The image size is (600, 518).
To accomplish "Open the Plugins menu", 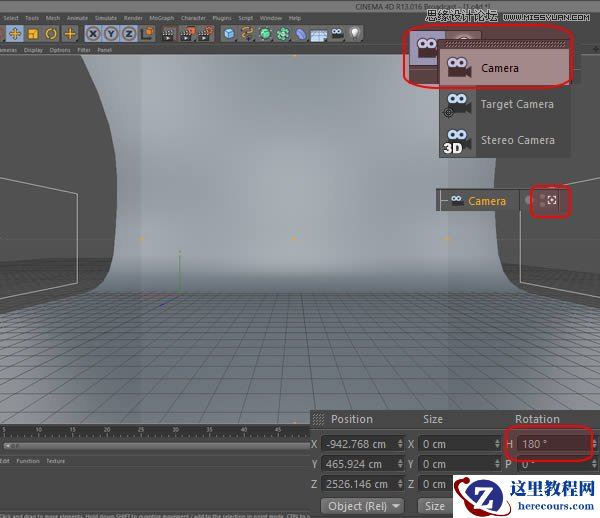I will click(x=222, y=18).
